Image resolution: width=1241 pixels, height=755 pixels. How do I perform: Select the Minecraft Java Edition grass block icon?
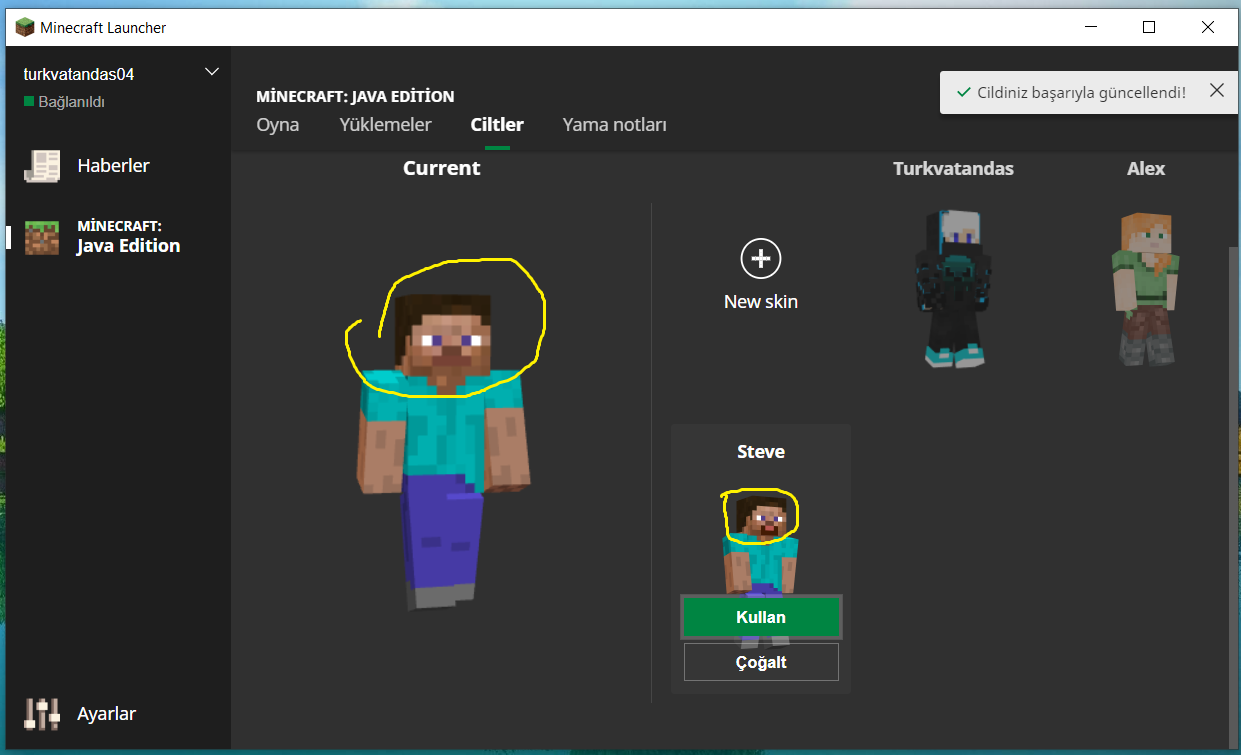point(42,237)
